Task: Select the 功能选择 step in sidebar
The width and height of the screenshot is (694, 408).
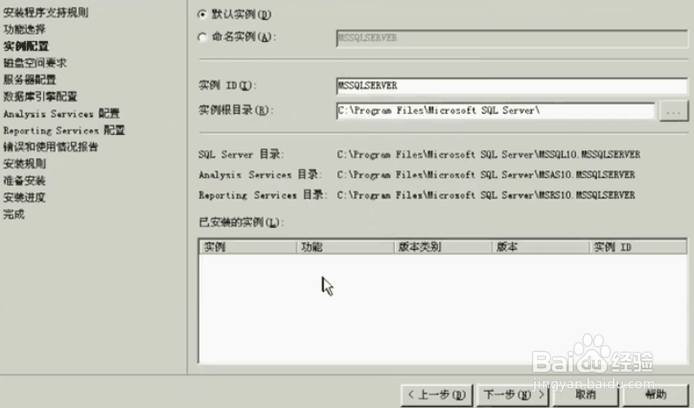Action: 24,29
